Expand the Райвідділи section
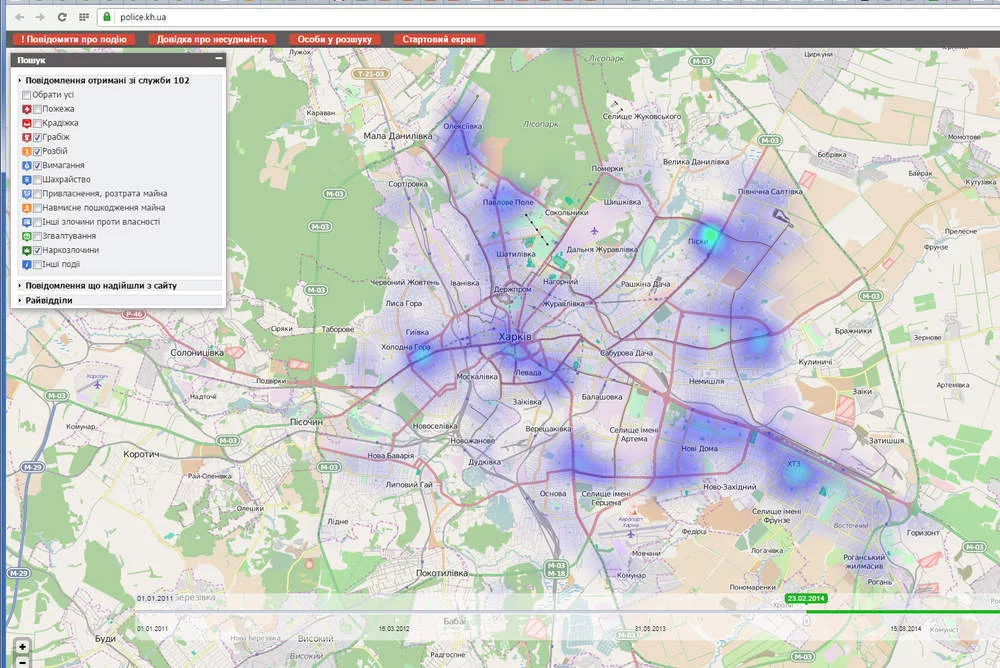This screenshot has height=668, width=1000. [x=119, y=301]
